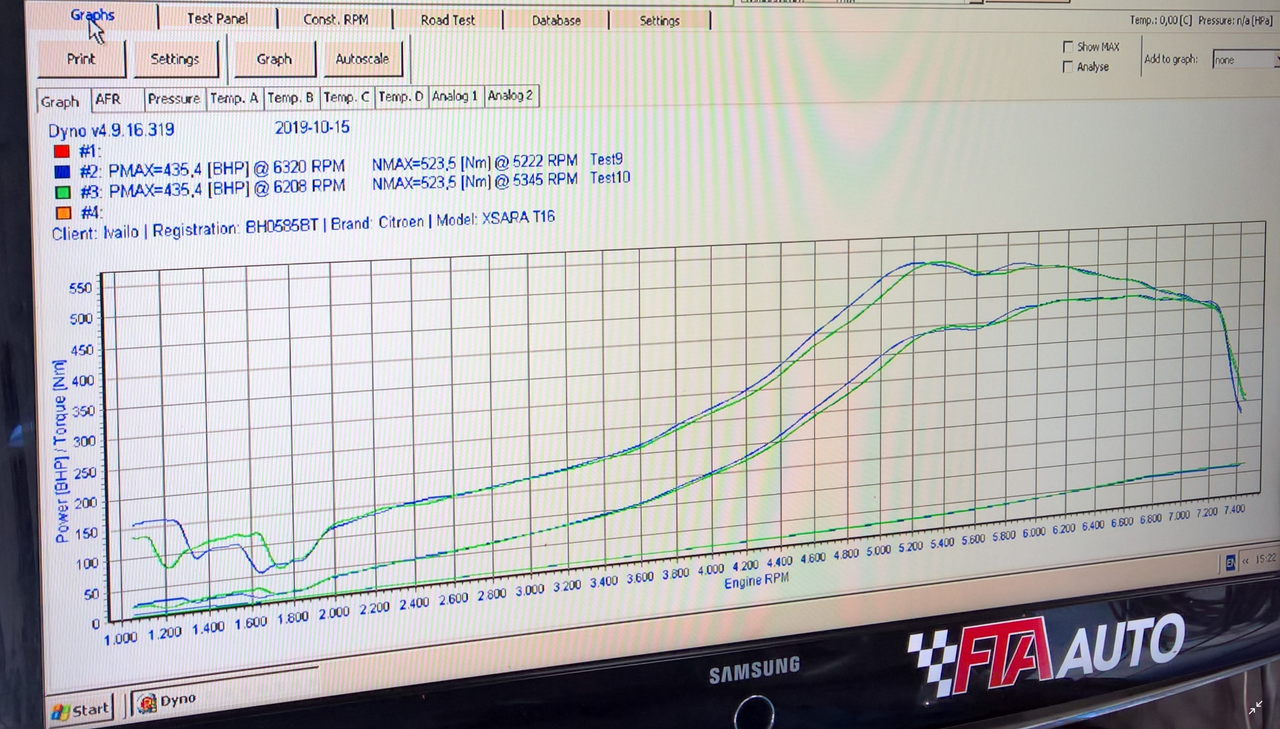
Task: Go to the Road Test tab
Action: (x=447, y=20)
